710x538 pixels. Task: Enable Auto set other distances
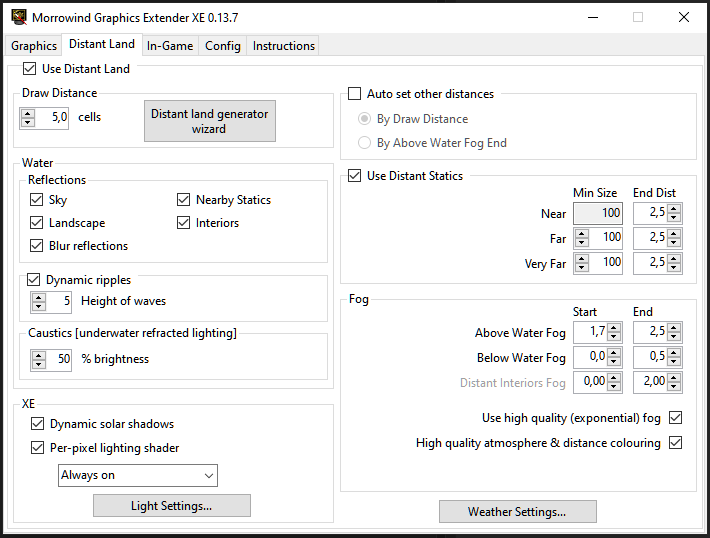click(354, 94)
